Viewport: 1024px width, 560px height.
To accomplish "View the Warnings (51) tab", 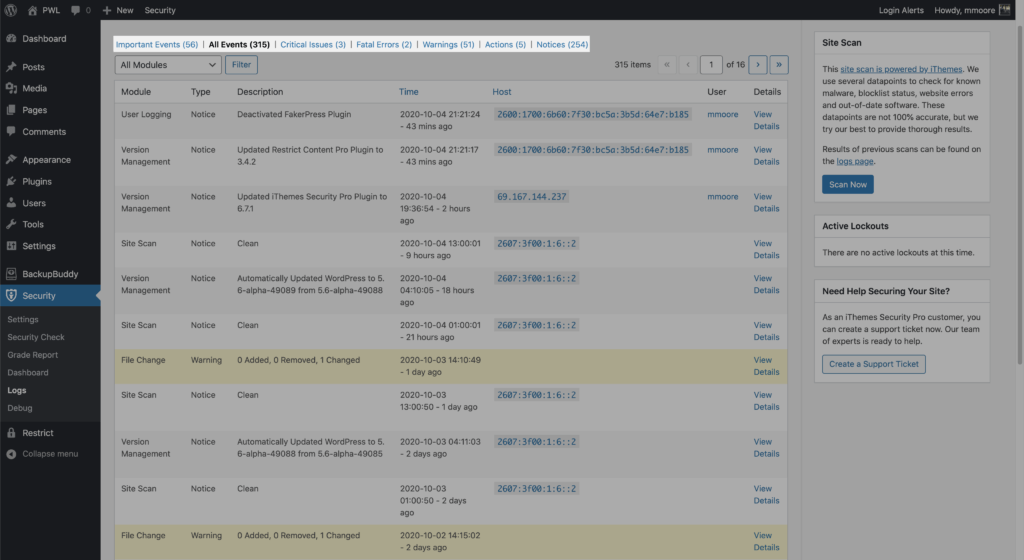I will click(448, 44).
